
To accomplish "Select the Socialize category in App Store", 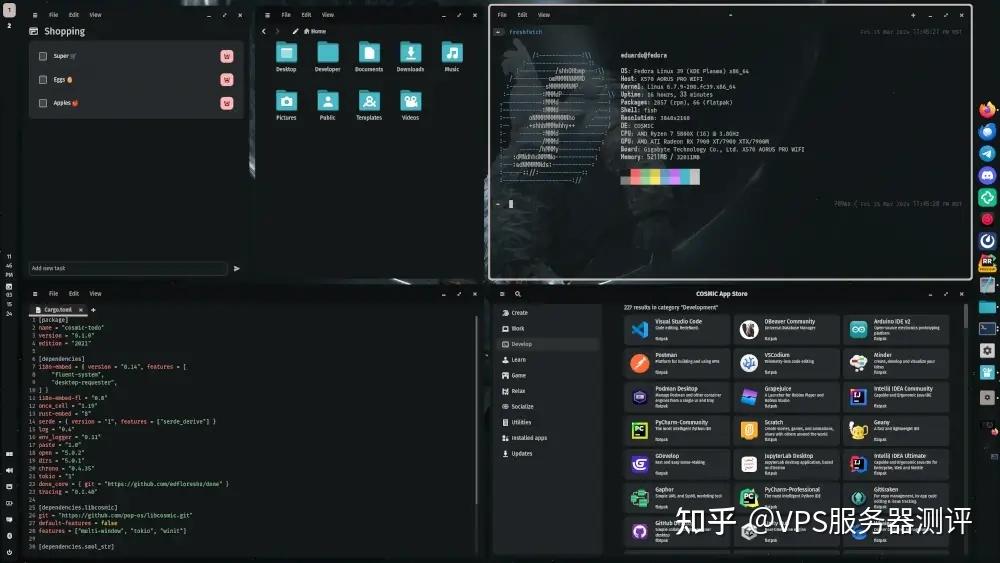I will point(547,407).
